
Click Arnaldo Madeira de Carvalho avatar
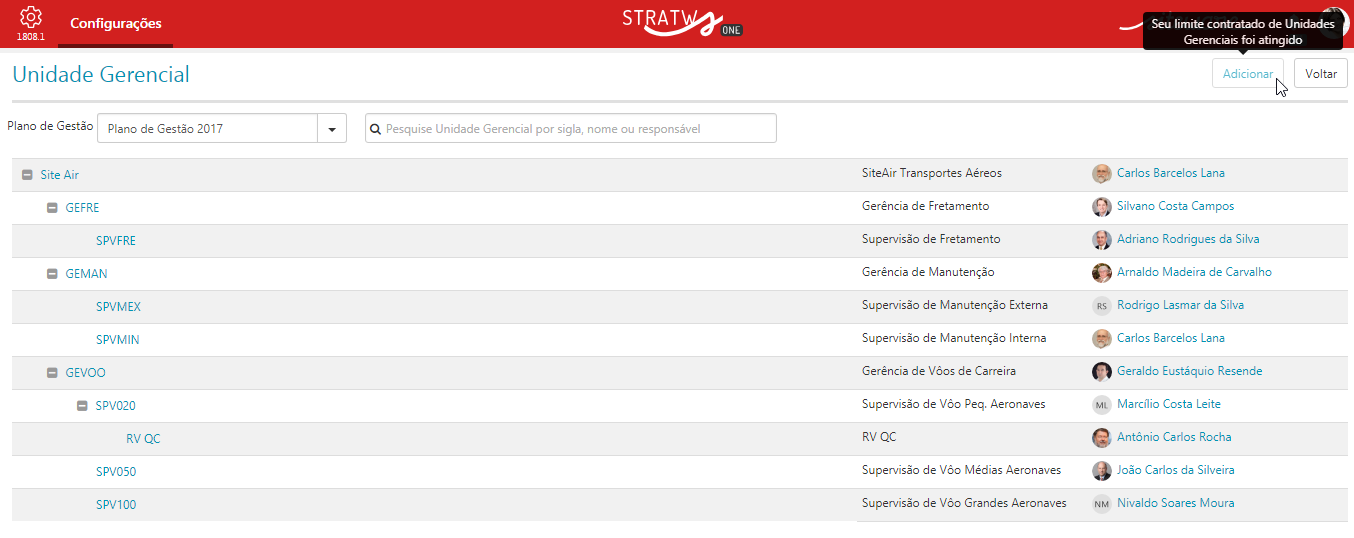[x=1101, y=272]
